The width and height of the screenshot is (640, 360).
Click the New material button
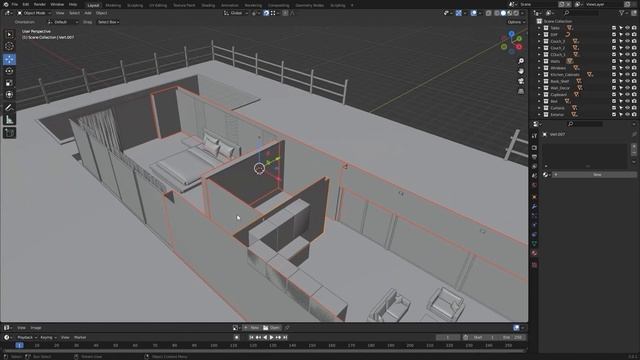click(594, 174)
